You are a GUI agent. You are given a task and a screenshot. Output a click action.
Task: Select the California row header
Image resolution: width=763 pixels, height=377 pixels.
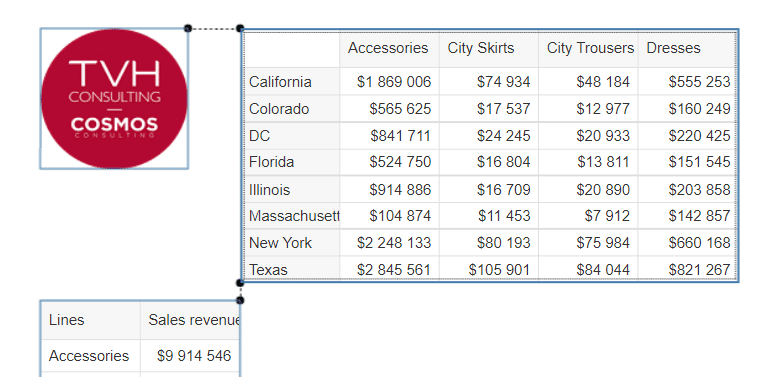[292, 81]
